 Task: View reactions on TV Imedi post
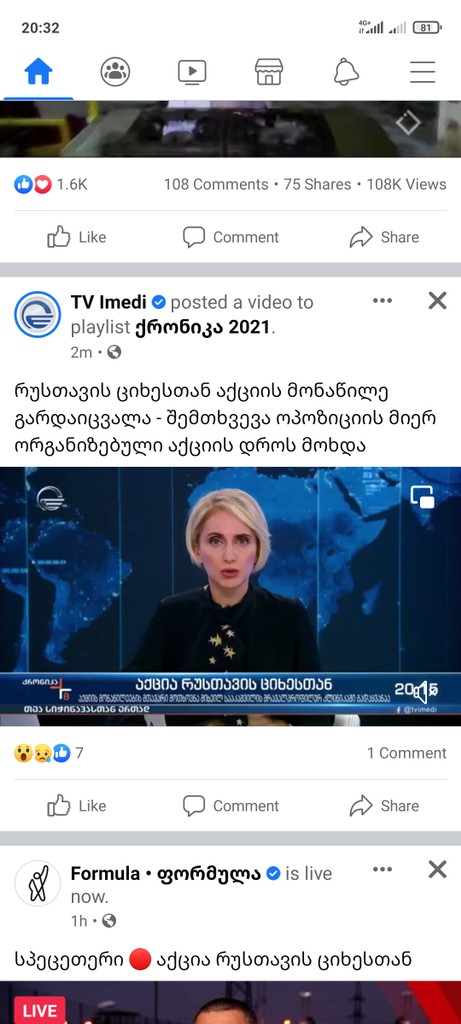(49, 753)
